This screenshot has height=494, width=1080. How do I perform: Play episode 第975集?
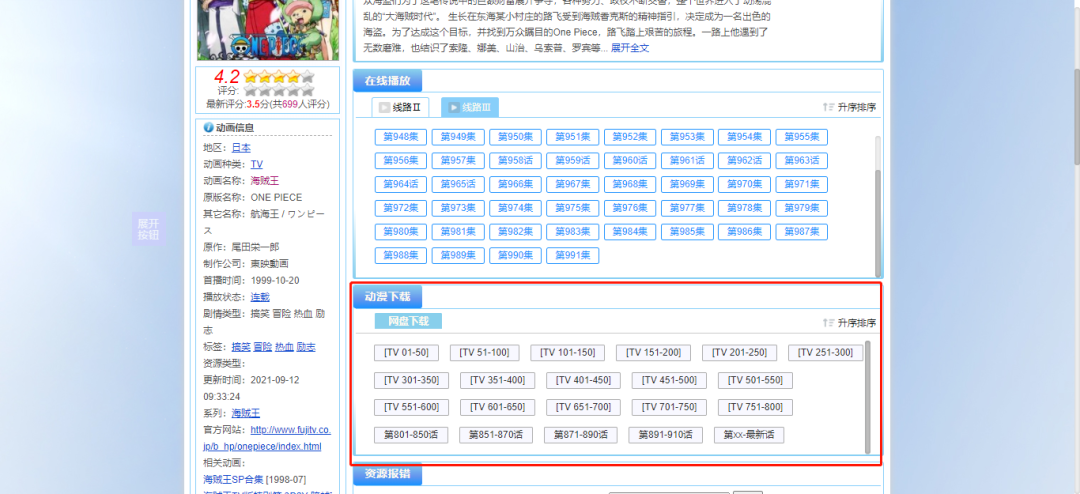click(572, 208)
